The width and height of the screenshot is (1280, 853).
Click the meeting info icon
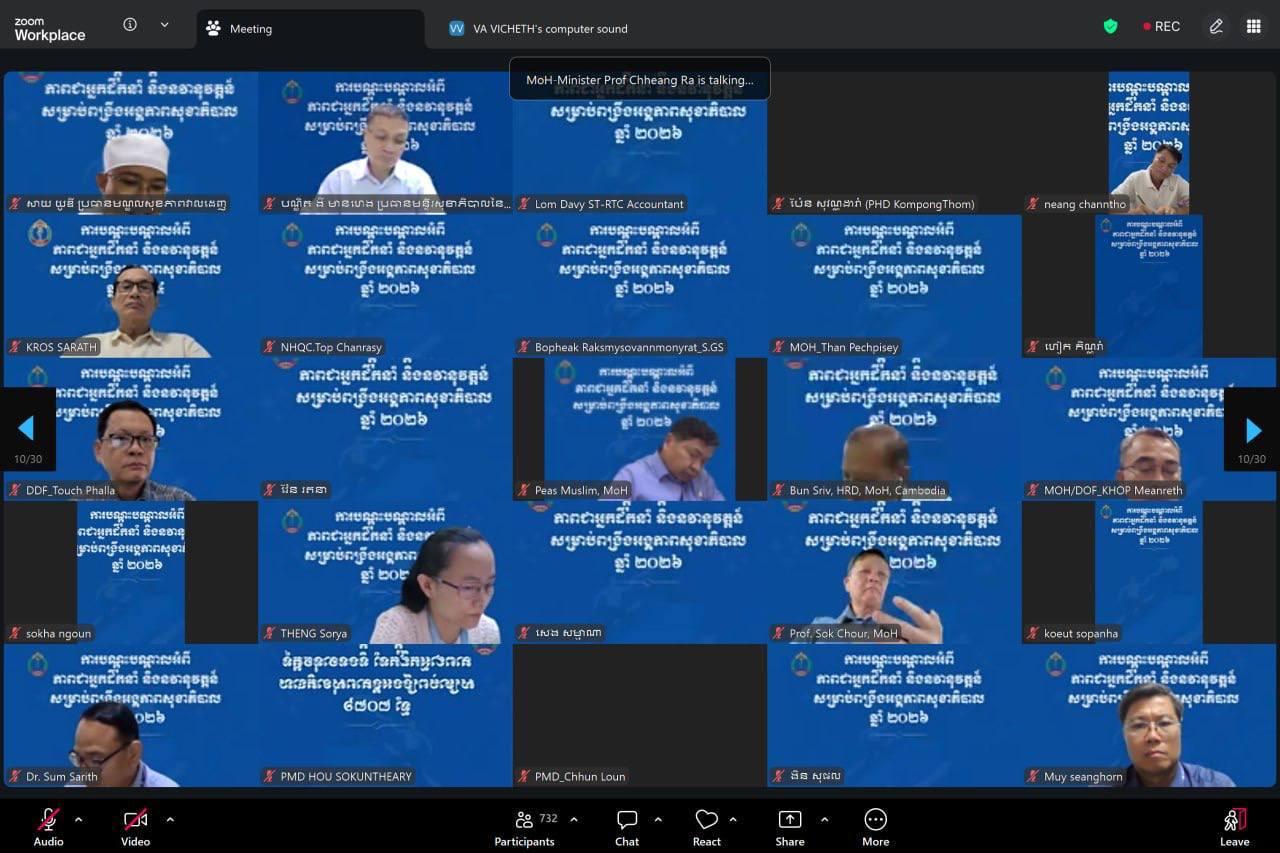point(130,25)
